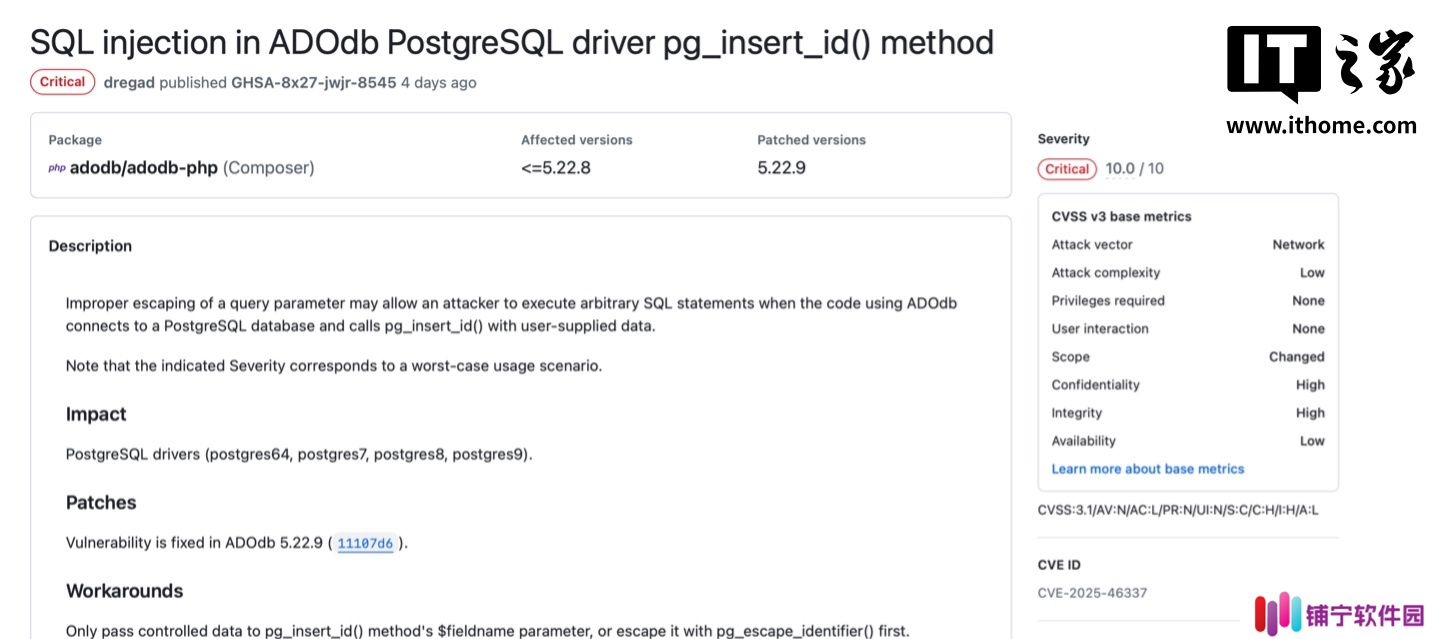The width and height of the screenshot is (1440, 639).
Task: Open the Learn more about base metrics link
Action: [1148, 469]
